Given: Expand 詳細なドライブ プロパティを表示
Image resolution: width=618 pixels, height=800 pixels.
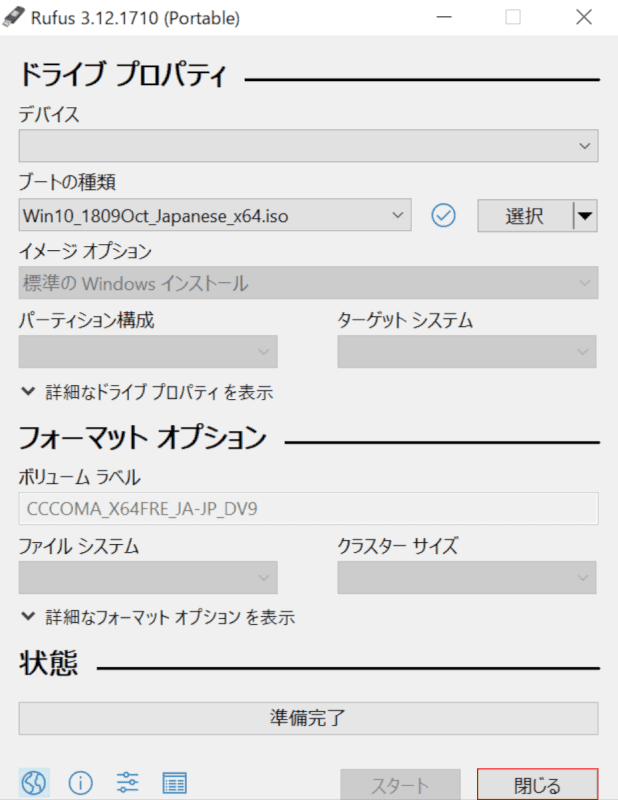Looking at the screenshot, I should click(147, 392).
